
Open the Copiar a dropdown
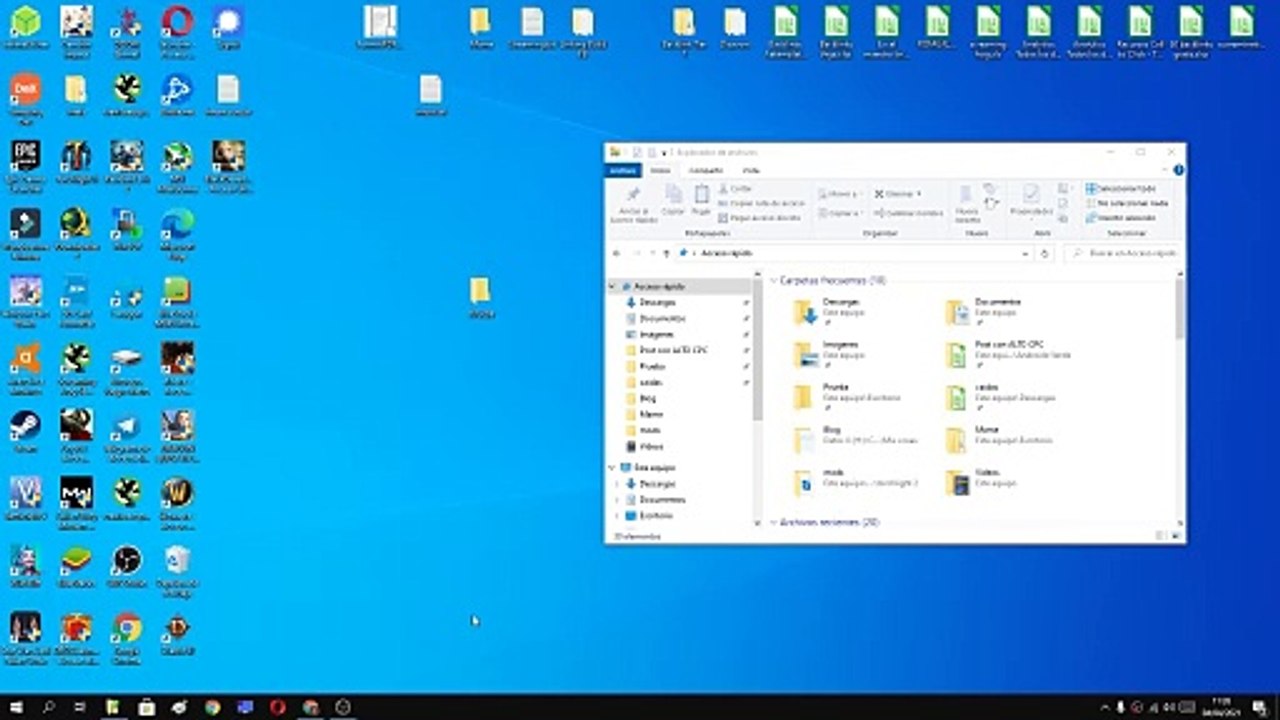842,213
